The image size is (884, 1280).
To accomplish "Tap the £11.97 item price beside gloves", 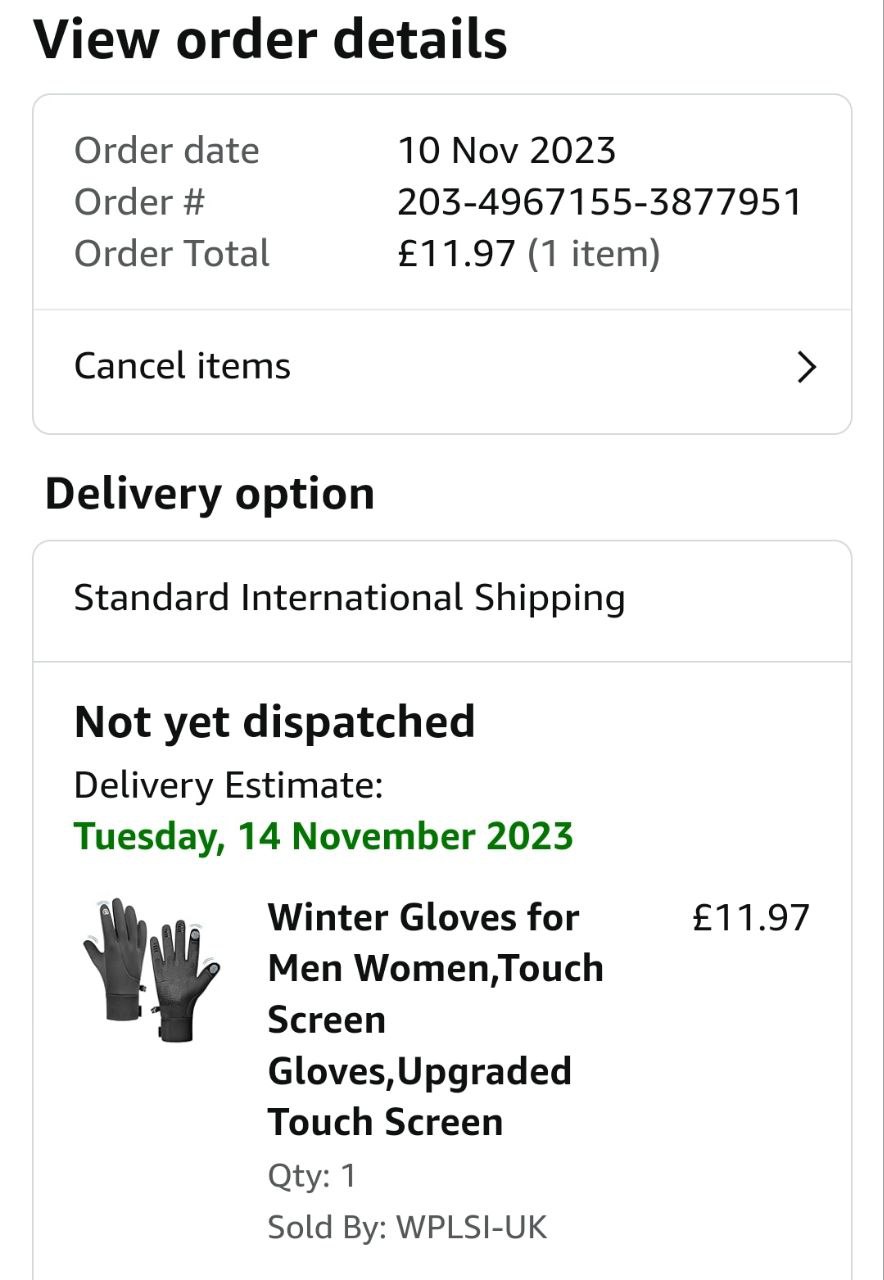I will pyautogui.click(x=750, y=917).
